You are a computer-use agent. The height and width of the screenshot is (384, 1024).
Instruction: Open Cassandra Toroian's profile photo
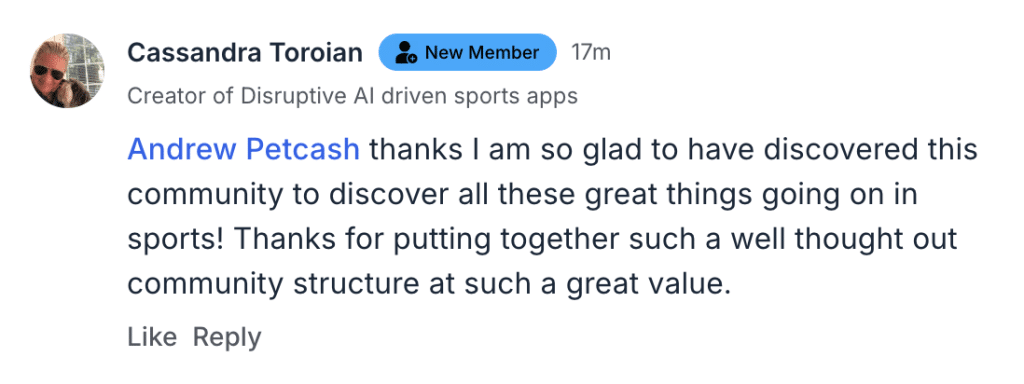[x=67, y=71]
